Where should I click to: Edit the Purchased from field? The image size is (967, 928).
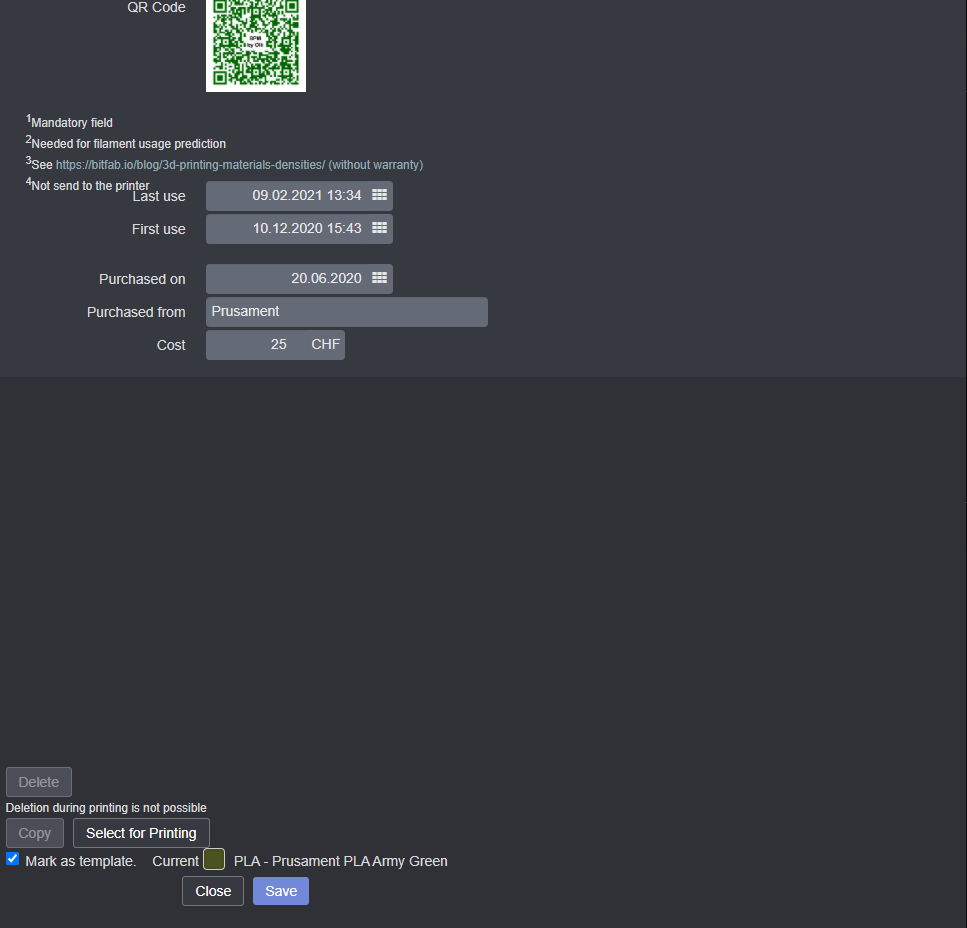pos(346,311)
